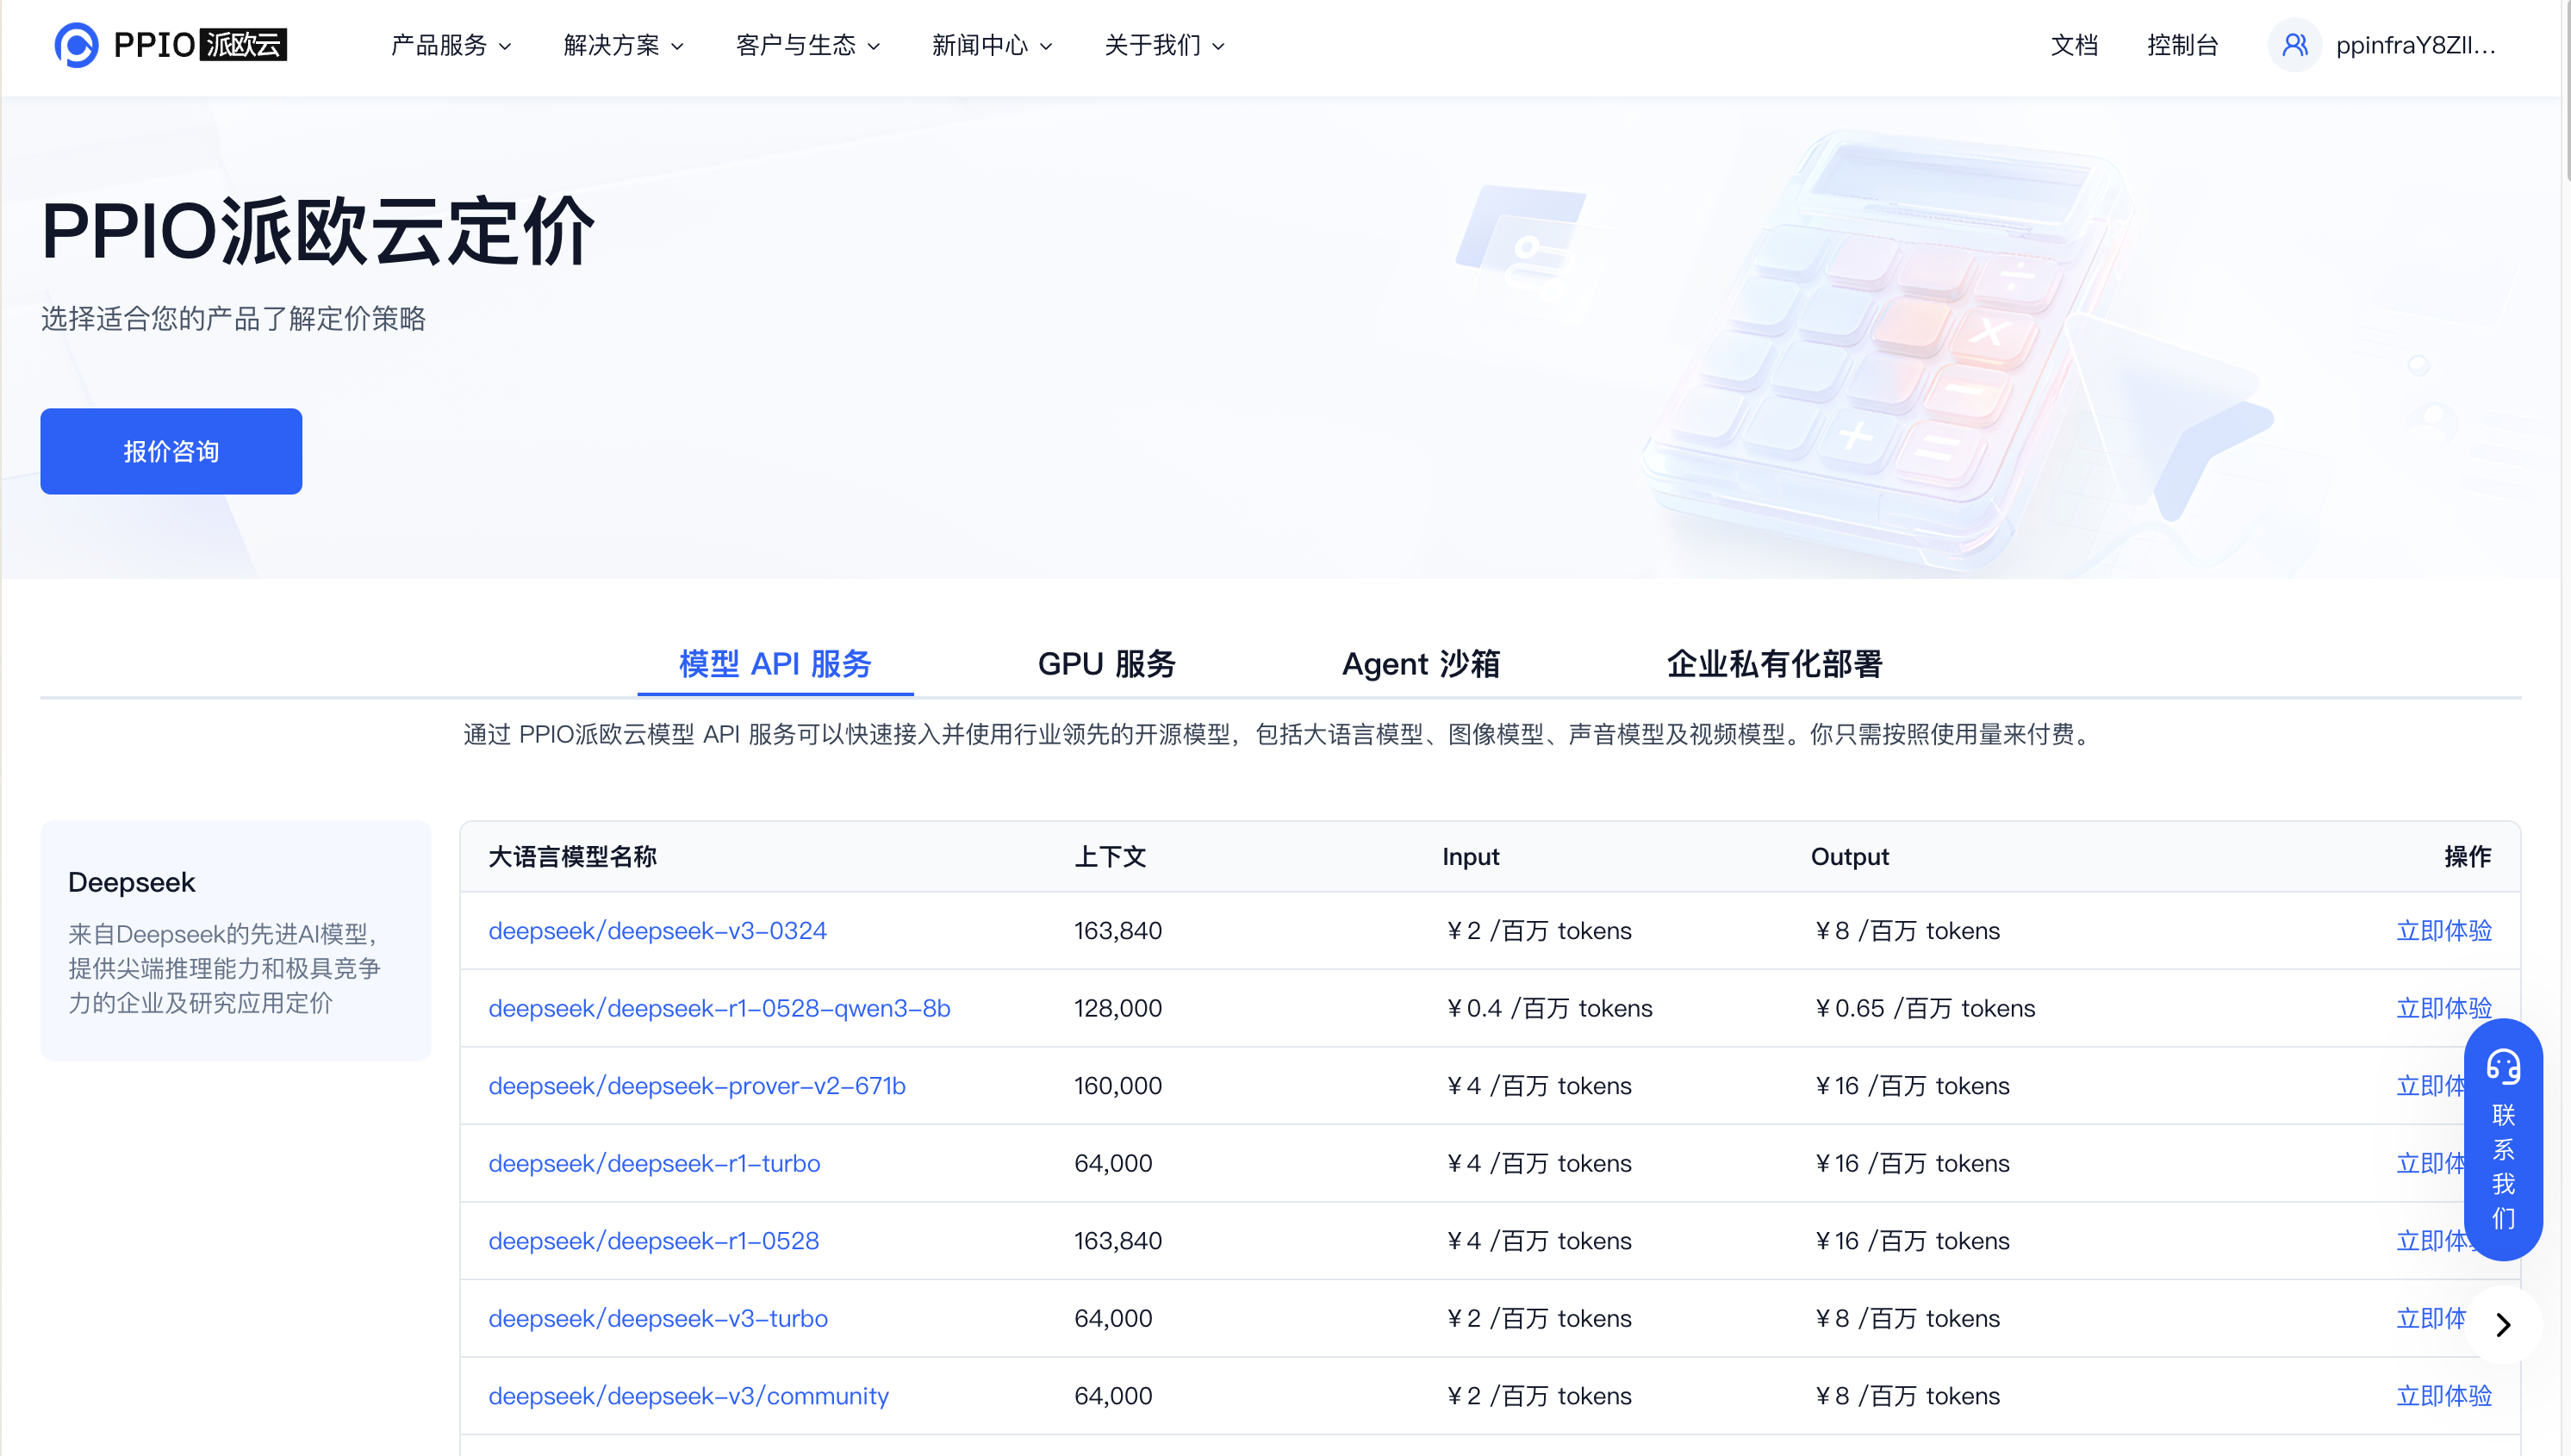
Task: Select the Deepseek category card
Action: pyautogui.click(x=235, y=940)
